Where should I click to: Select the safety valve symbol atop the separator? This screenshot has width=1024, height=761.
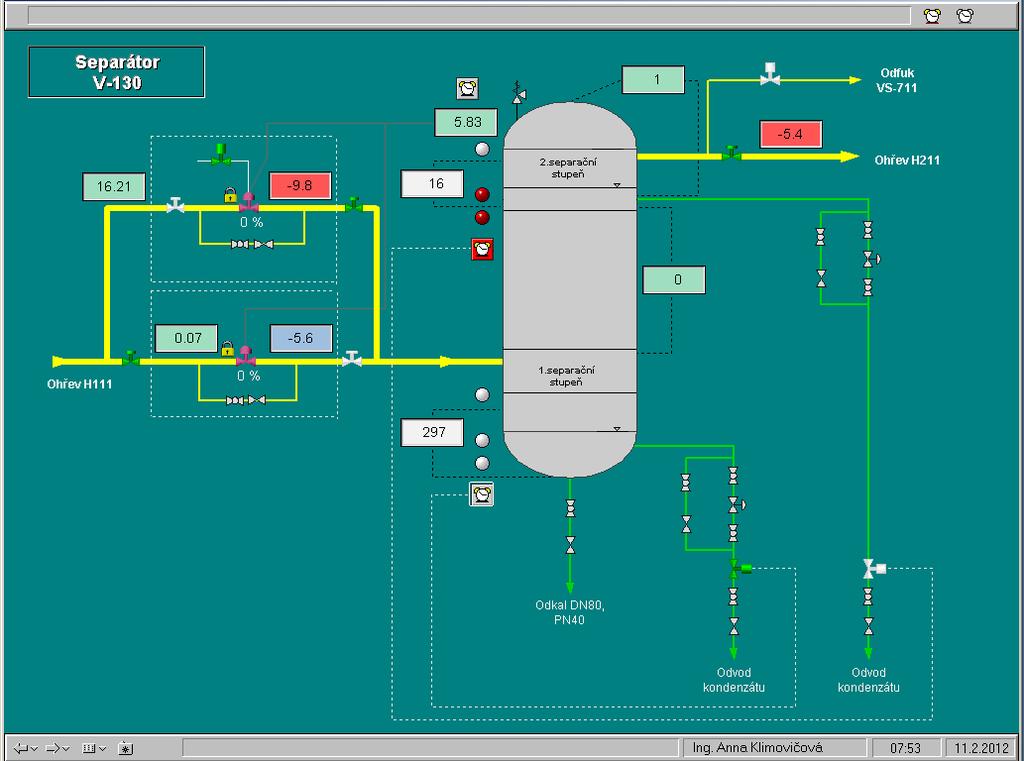point(519,93)
